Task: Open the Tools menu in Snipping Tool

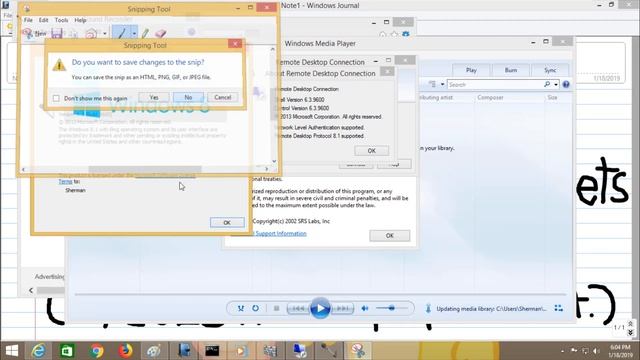Action: 61,20
